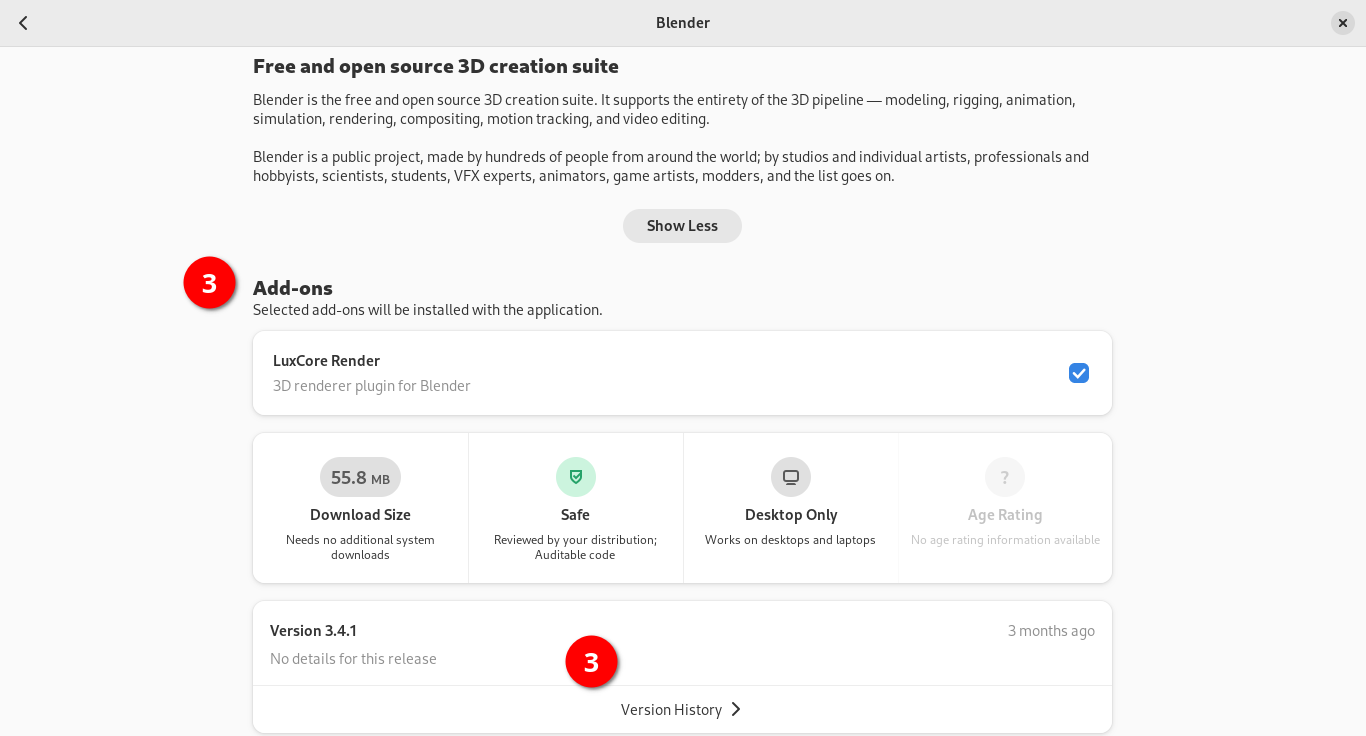The image size is (1366, 736).
Task: Open details for Version 3.4.1
Action: (313, 631)
